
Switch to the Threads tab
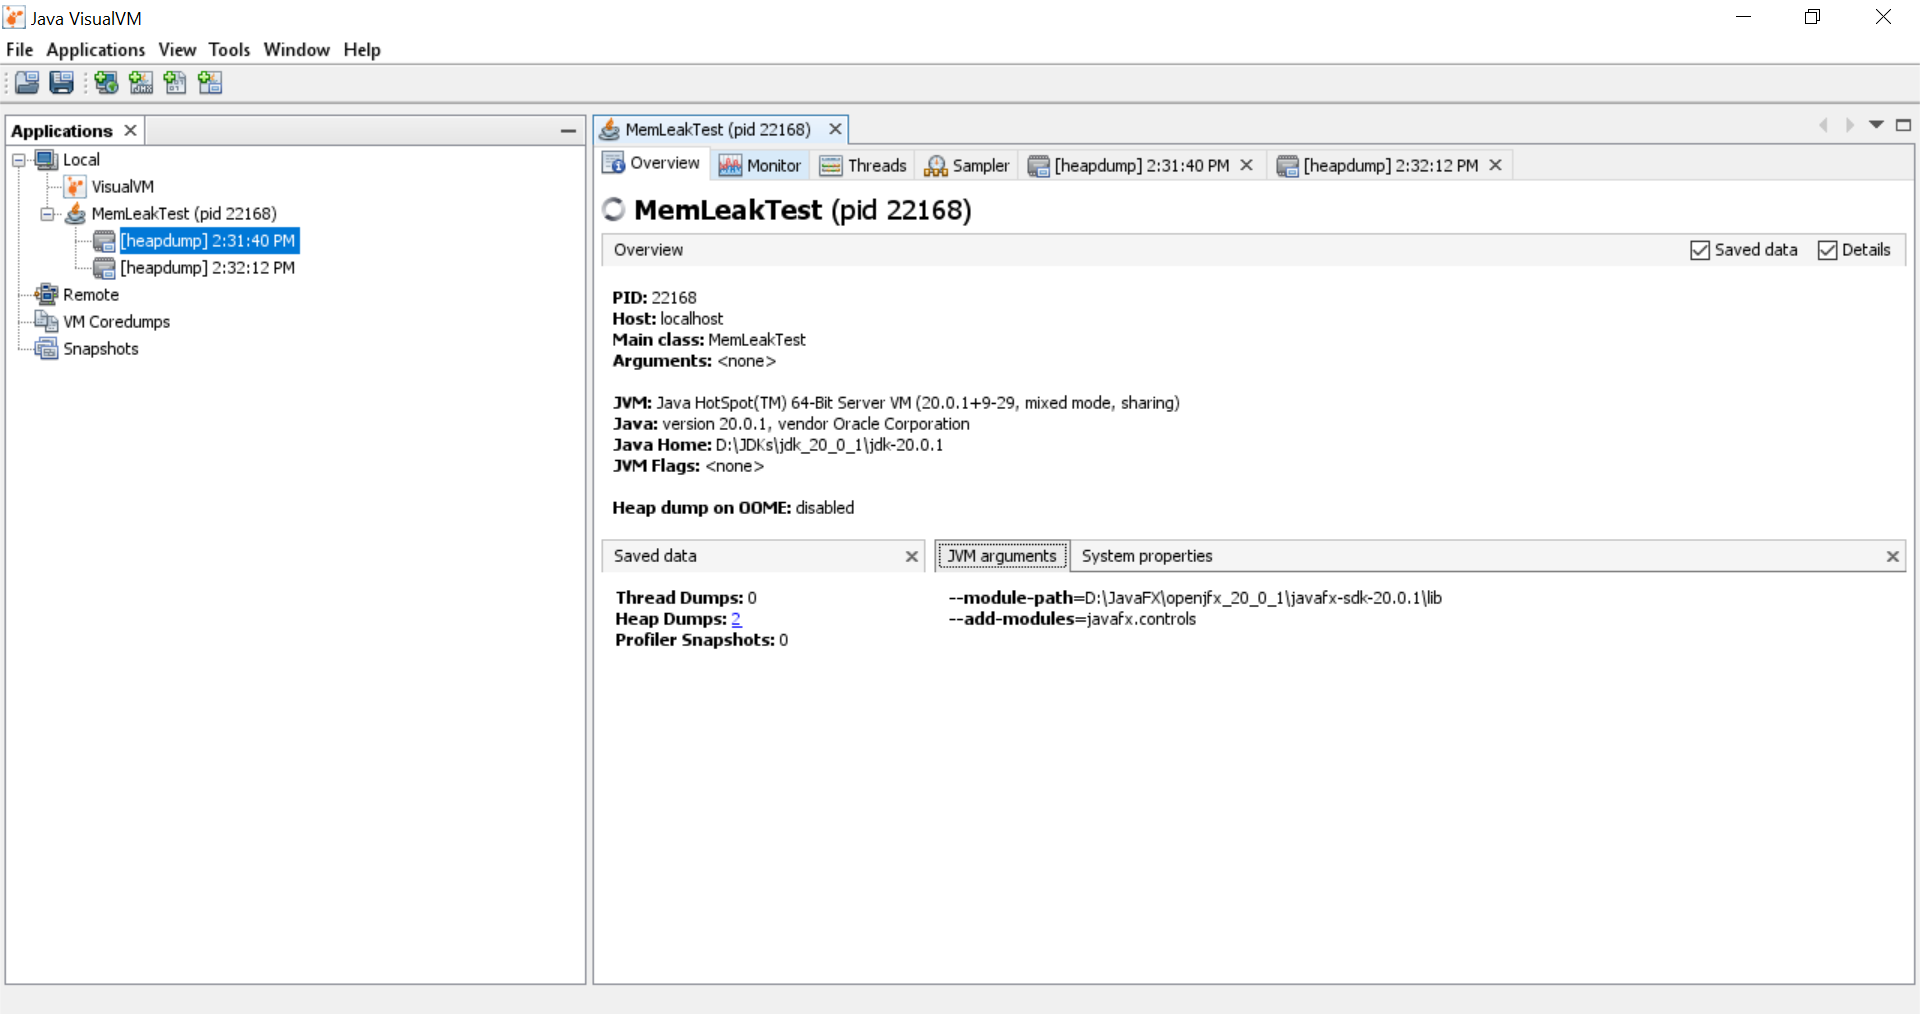864,166
